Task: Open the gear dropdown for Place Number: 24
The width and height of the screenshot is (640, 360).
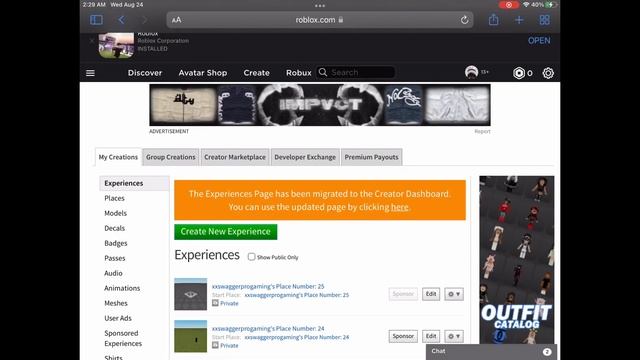Action: [454, 336]
